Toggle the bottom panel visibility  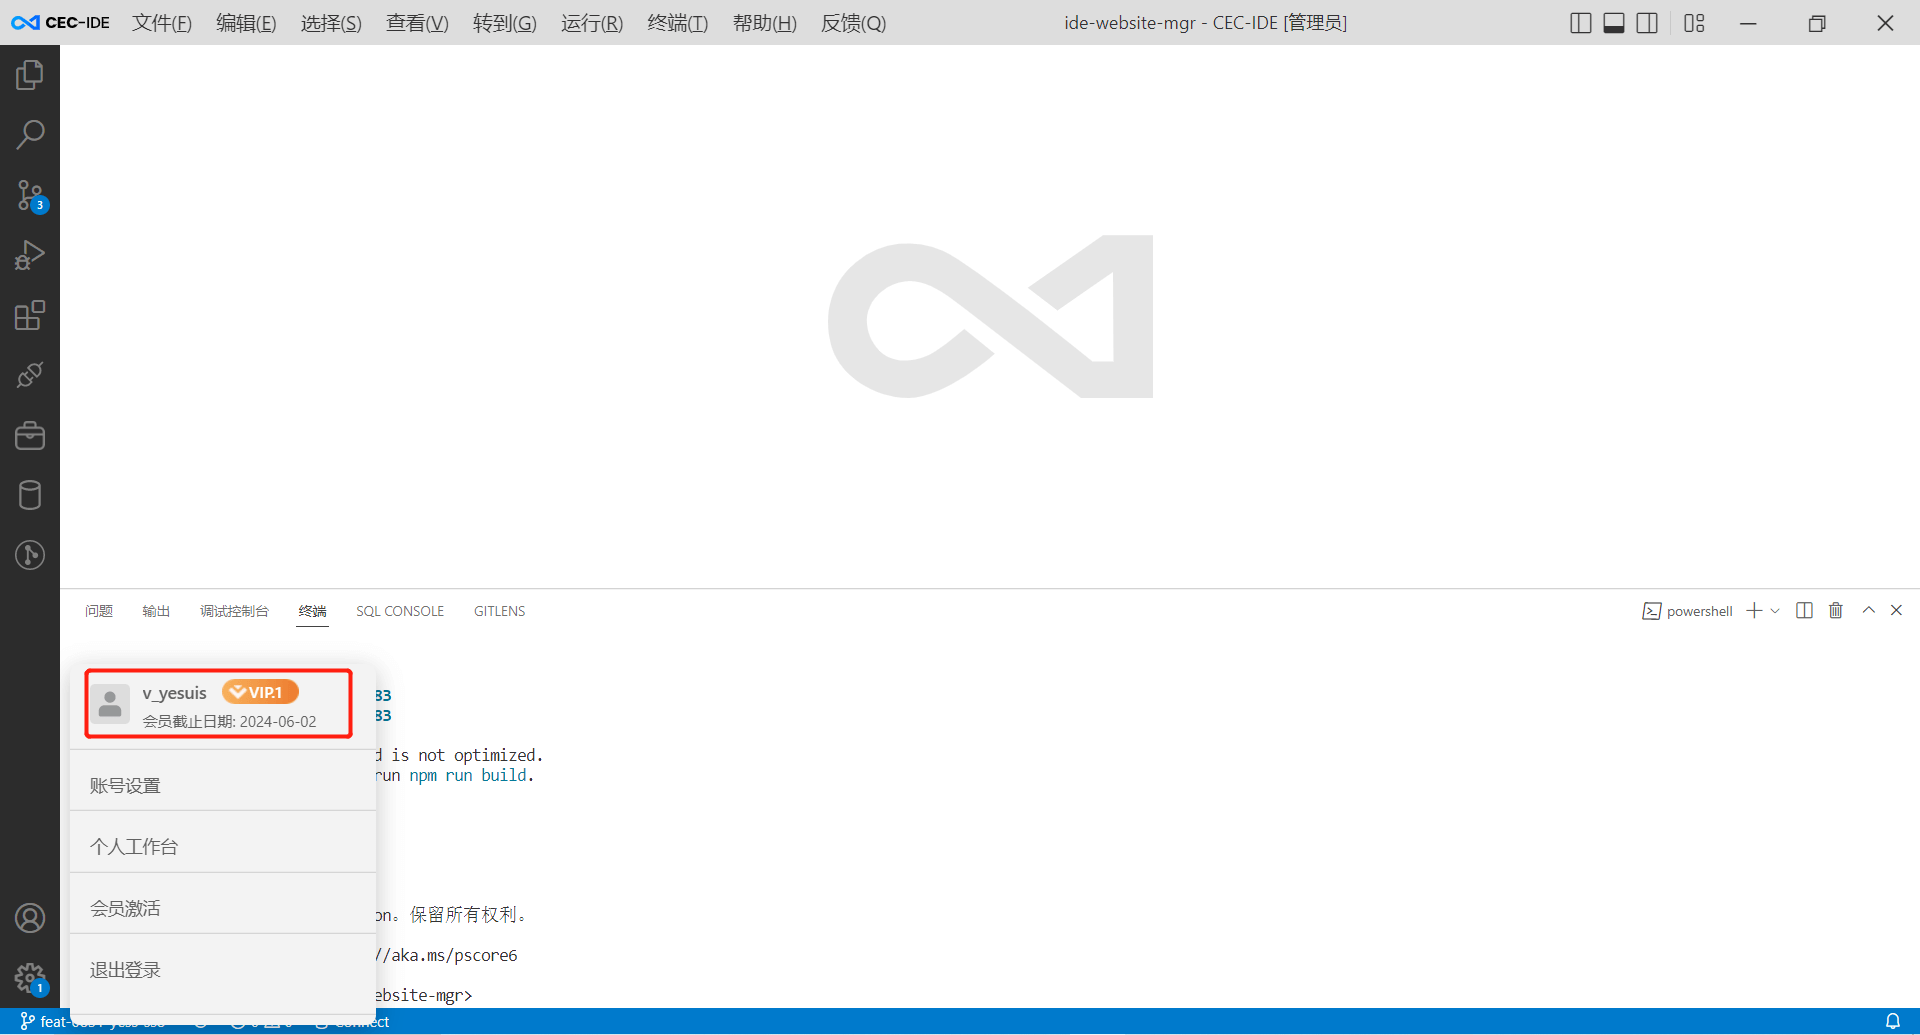click(1613, 22)
